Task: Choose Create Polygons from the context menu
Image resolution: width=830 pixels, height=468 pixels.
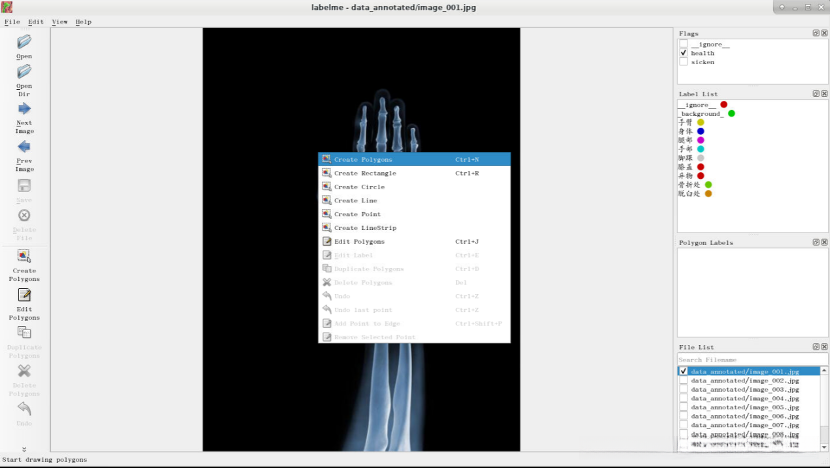Action: [414, 159]
